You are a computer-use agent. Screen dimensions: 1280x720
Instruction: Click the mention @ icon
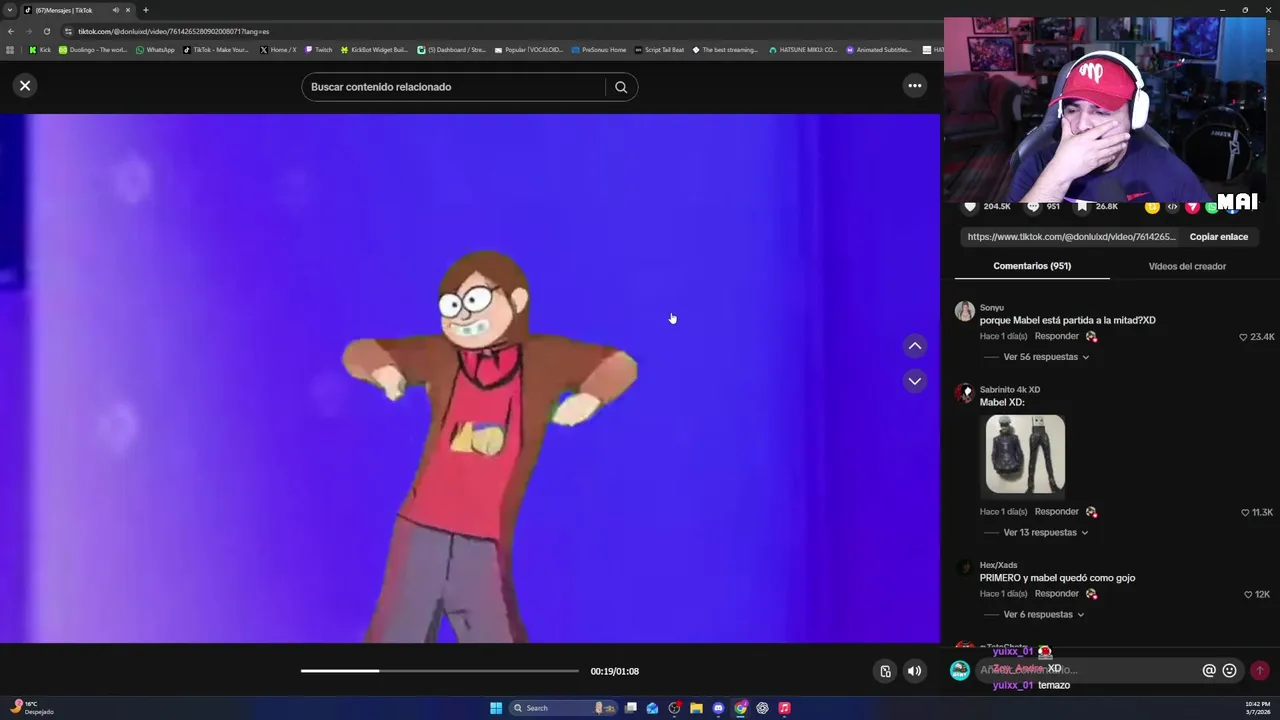click(x=1209, y=671)
